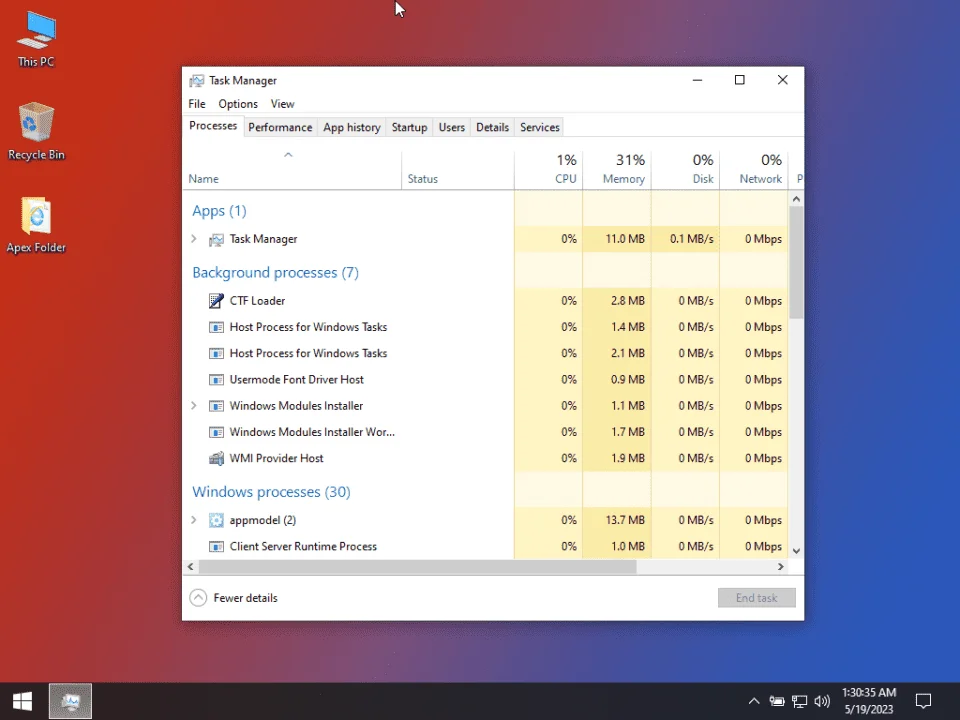This screenshot has height=720, width=960.
Task: Sort by the Status column header
Action: [458, 170]
